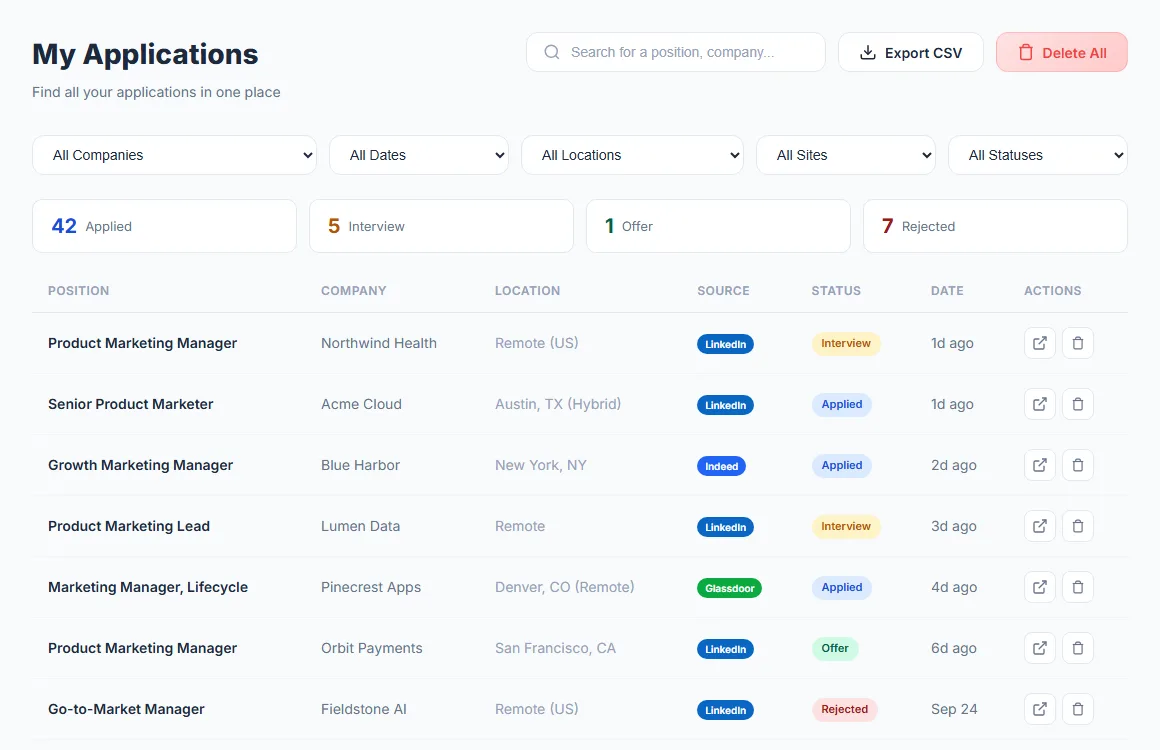
Task: Click Export CSV button
Action: click(x=911, y=53)
